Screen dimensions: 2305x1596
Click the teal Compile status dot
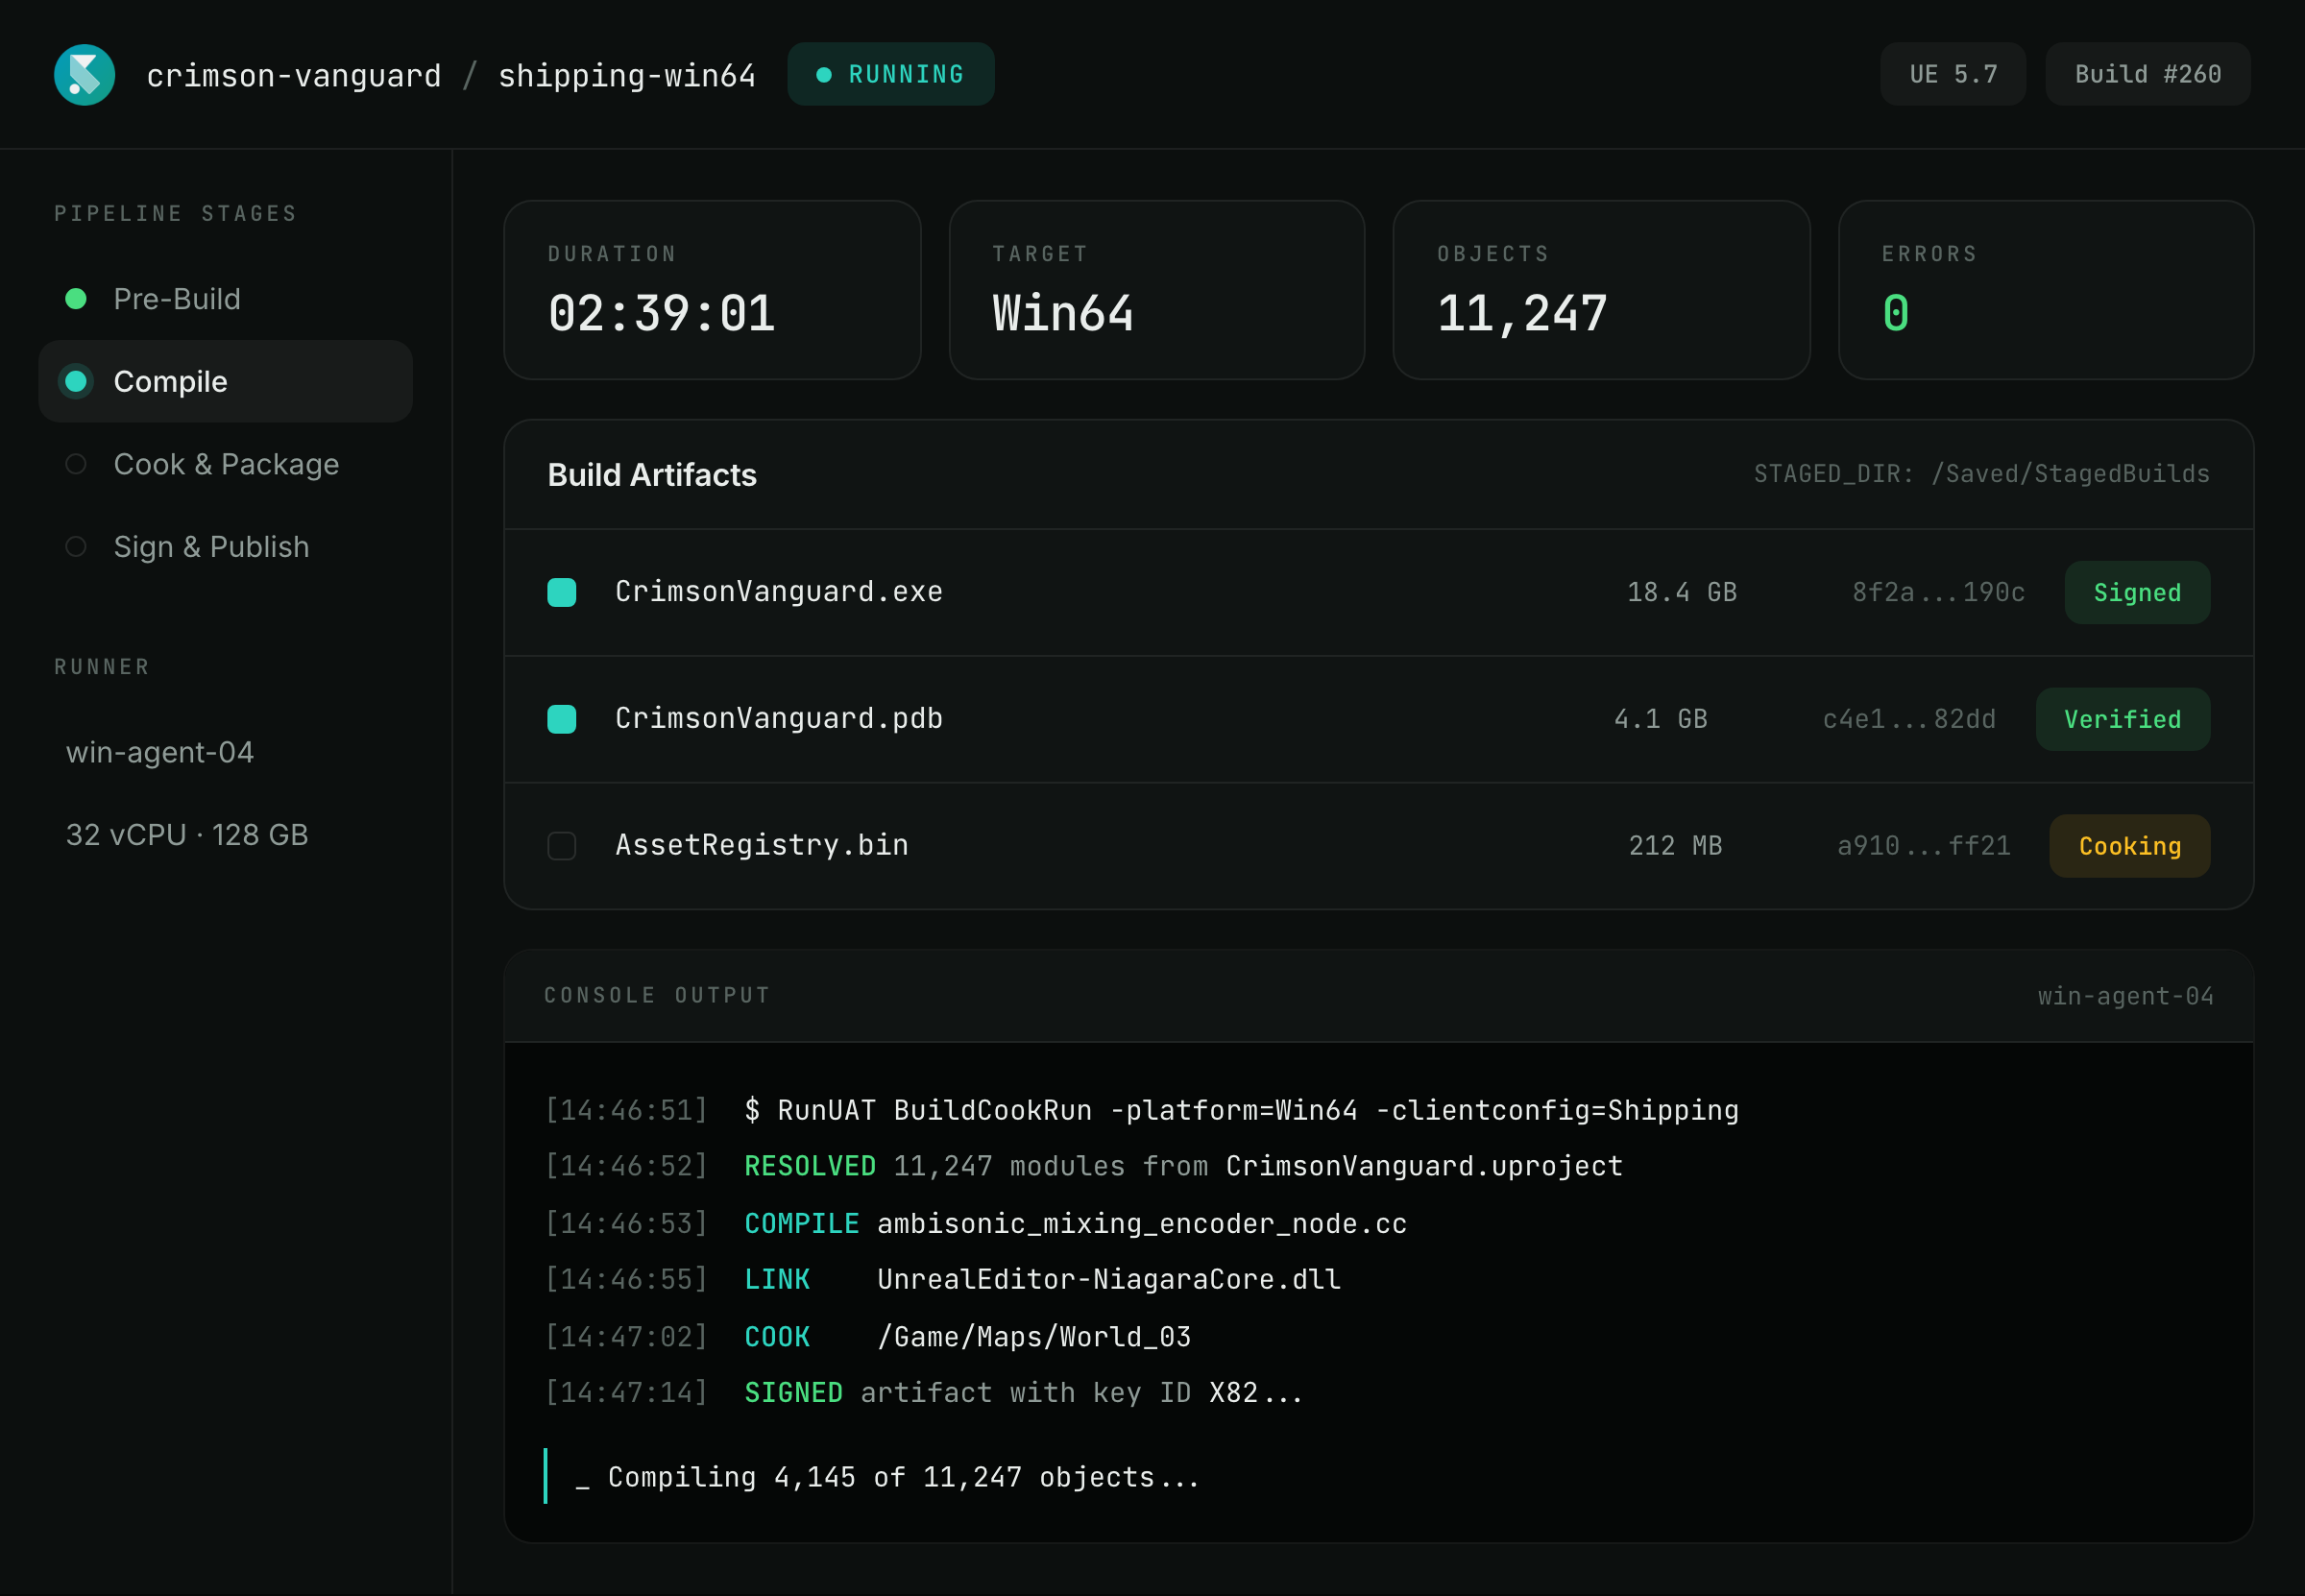(76, 381)
